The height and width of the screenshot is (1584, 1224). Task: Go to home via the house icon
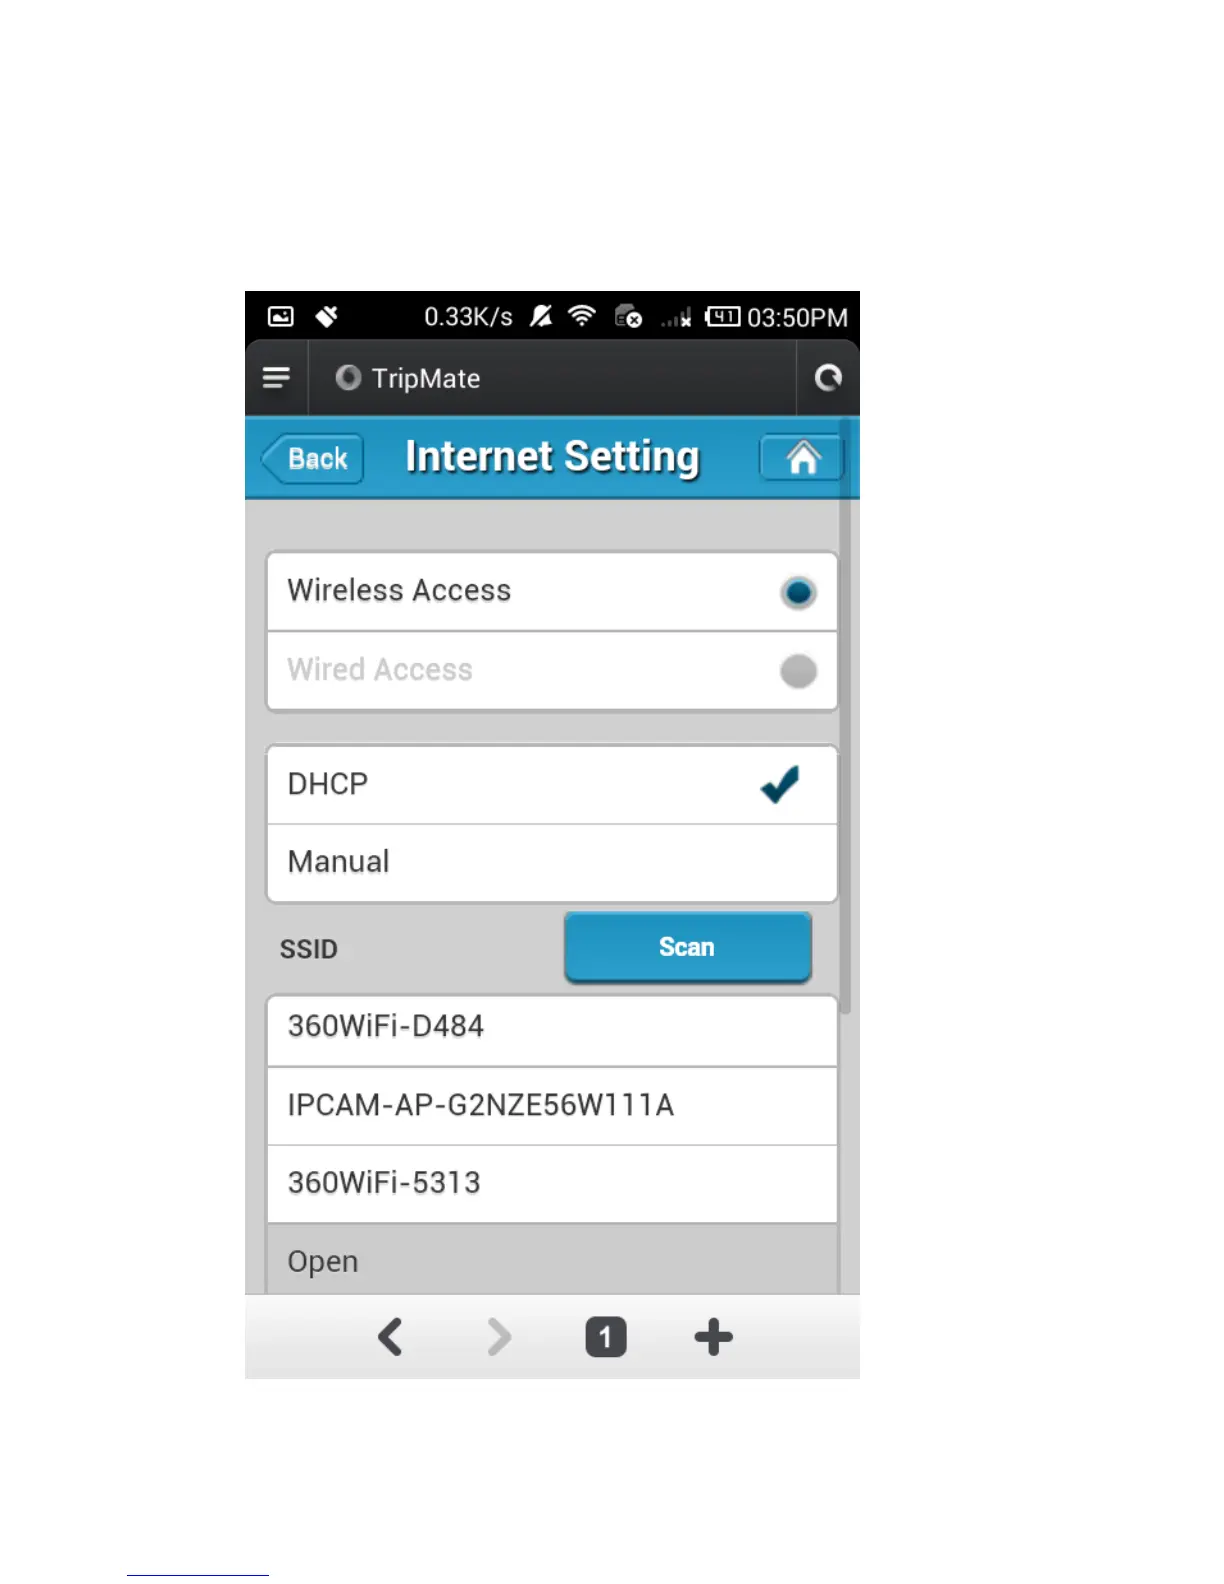point(802,459)
